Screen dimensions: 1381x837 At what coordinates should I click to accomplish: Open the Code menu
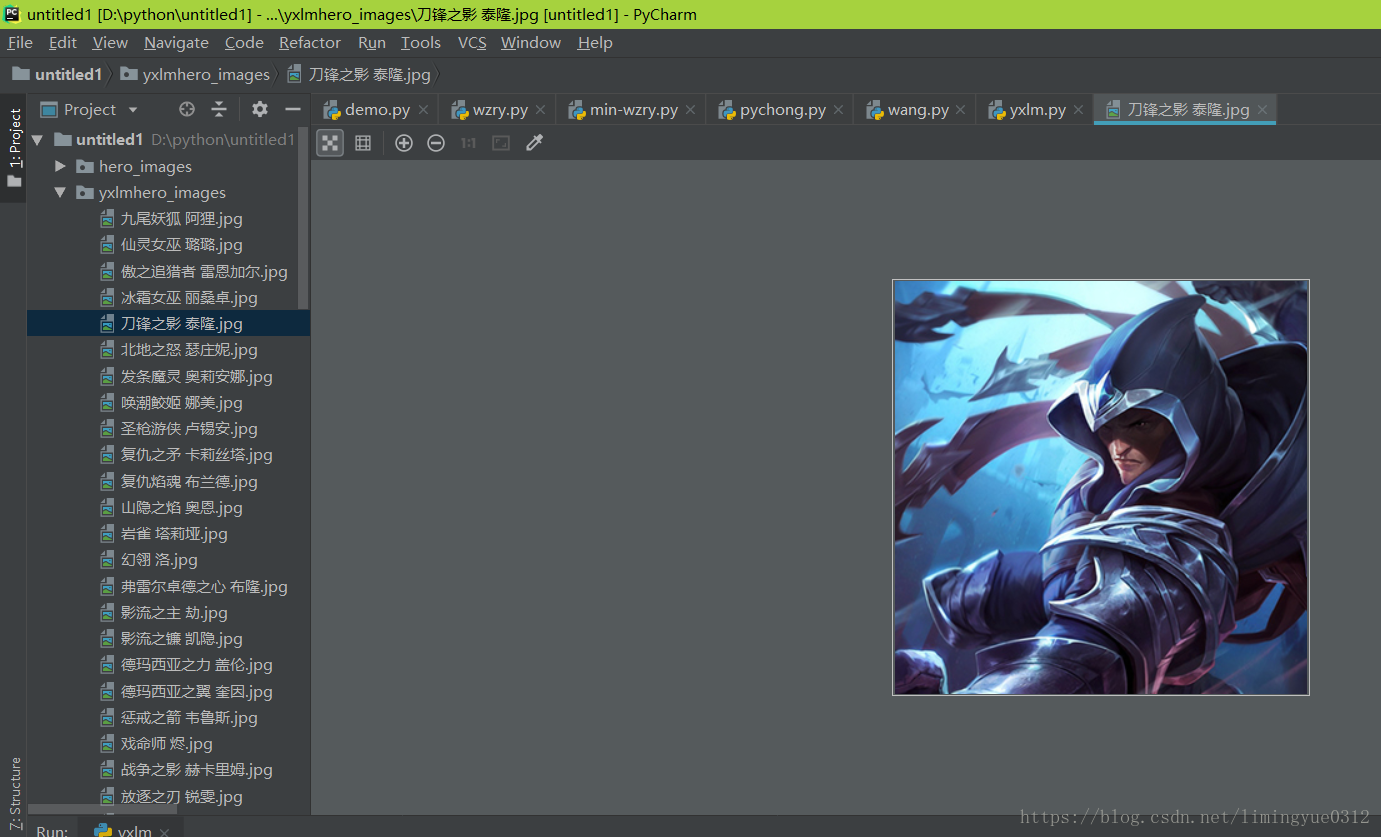click(244, 42)
